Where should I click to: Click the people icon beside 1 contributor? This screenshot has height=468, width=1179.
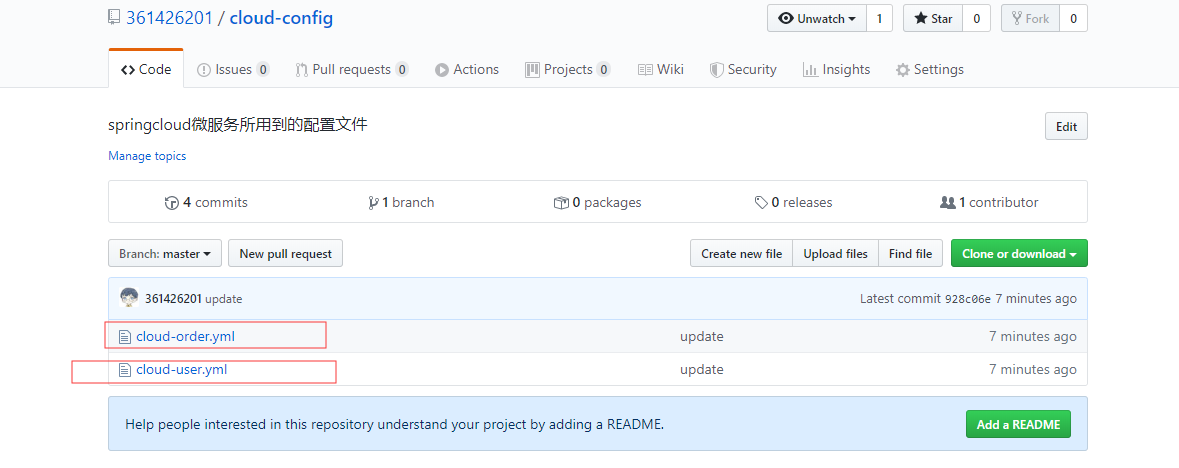[x=947, y=202]
